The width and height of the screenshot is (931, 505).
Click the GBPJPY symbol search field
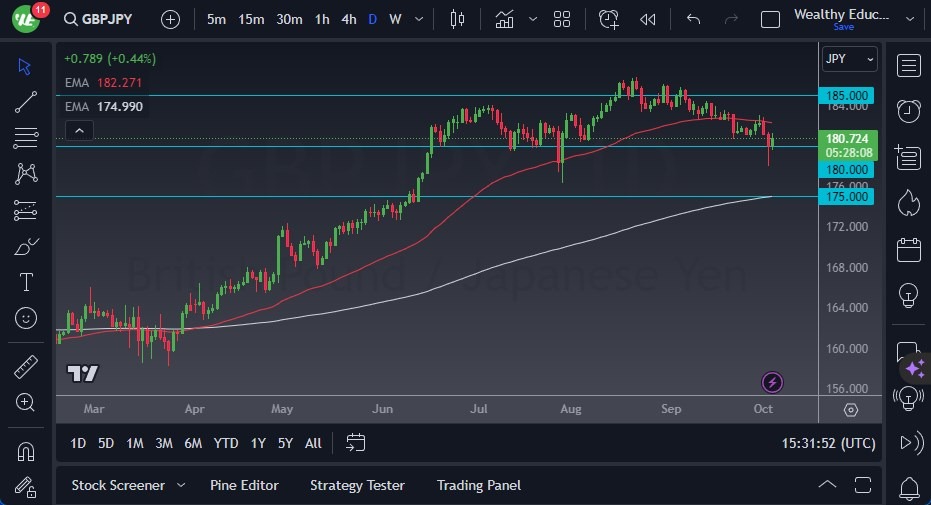[106, 19]
